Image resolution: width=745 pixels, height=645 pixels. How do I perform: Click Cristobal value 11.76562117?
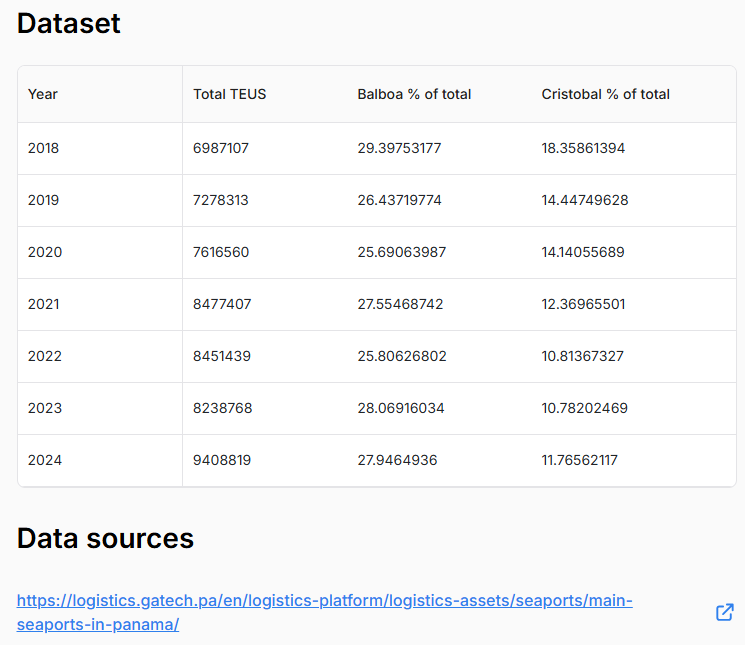pyautogui.click(x=580, y=460)
